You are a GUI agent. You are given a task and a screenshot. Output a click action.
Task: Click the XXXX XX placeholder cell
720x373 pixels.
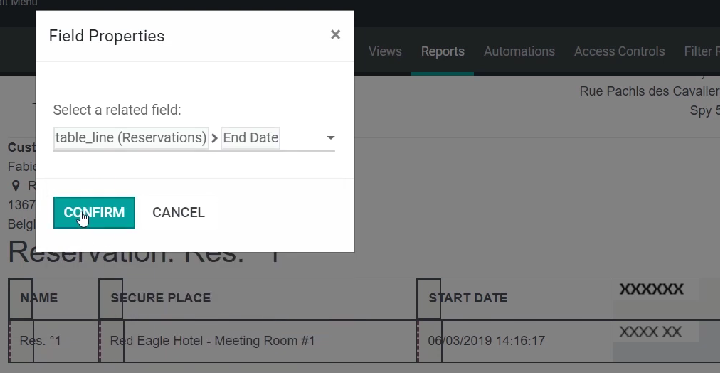[650, 332]
